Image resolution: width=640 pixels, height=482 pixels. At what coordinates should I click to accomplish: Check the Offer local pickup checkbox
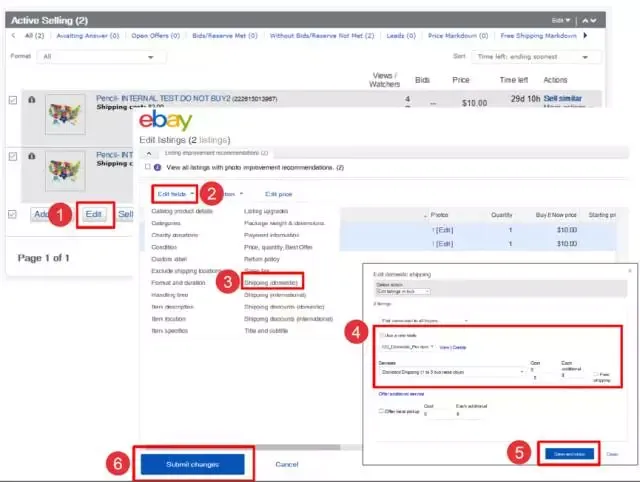point(381,411)
